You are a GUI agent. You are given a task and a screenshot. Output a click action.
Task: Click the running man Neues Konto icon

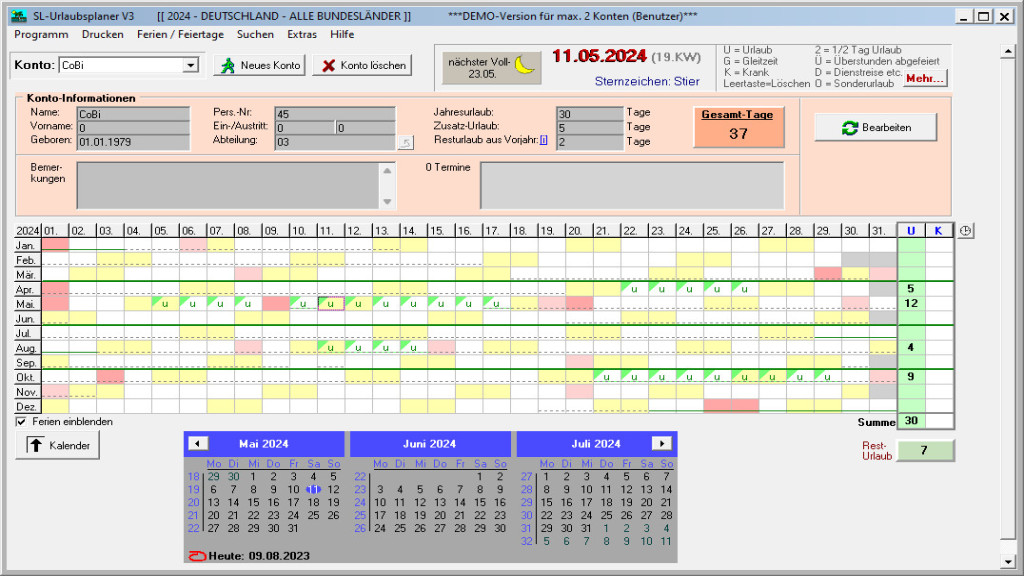pos(228,65)
